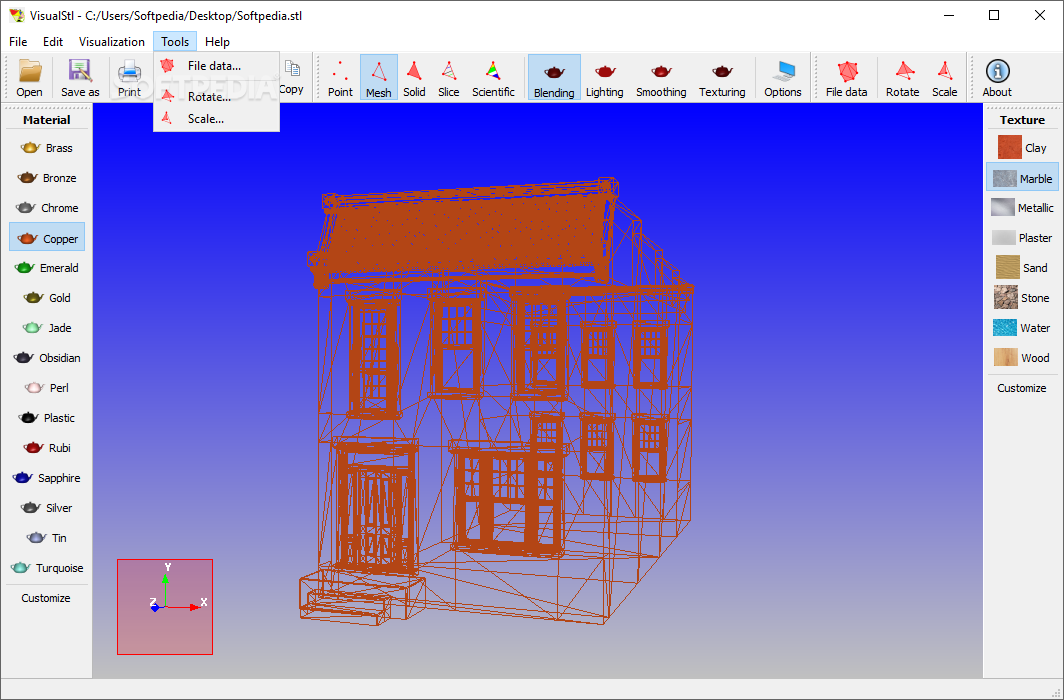Screen dimensions: 1064x700
Task: Apply the Gold material
Action: point(46,298)
